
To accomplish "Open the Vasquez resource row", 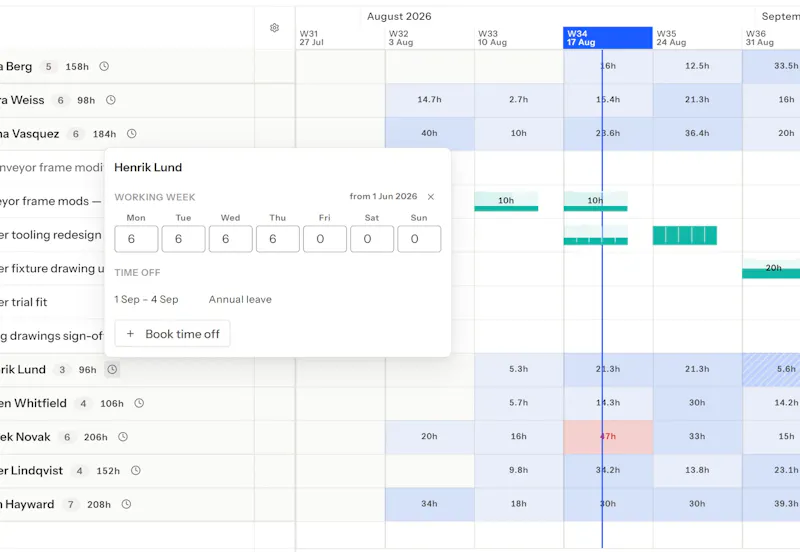I will pos(127,134).
